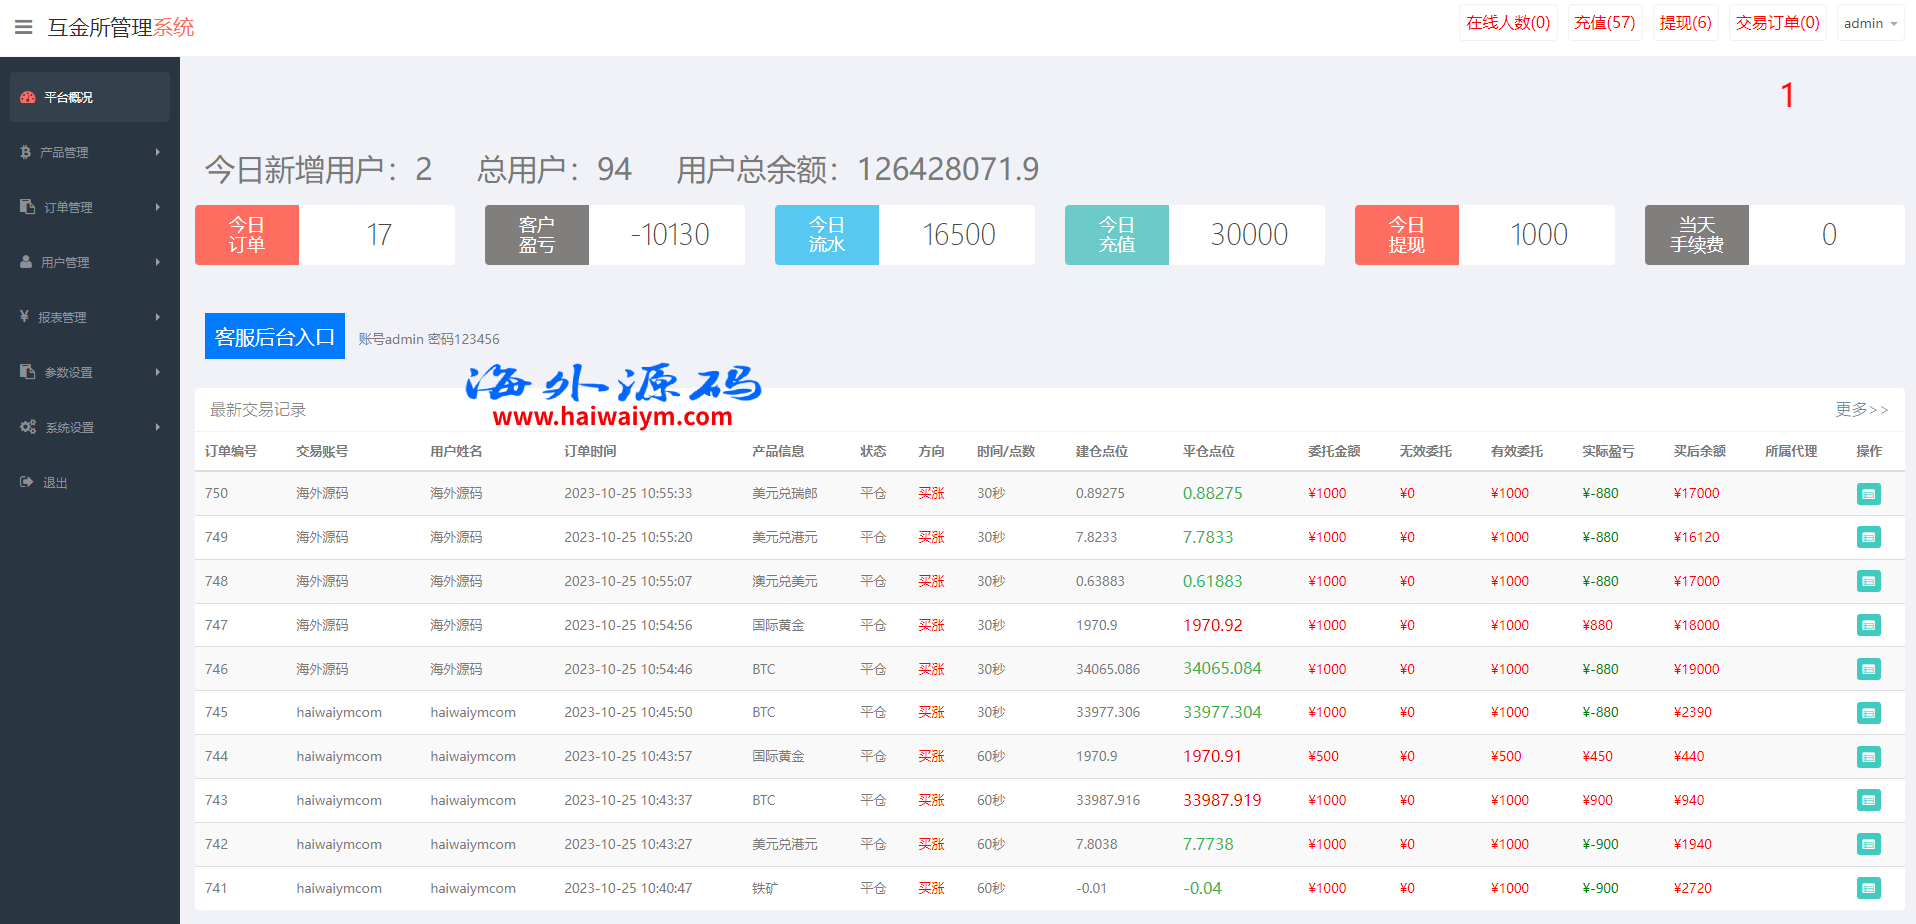This screenshot has height=924, width=1916.
Task: Expand the 订单管理 submenu arrow
Action: coord(157,207)
